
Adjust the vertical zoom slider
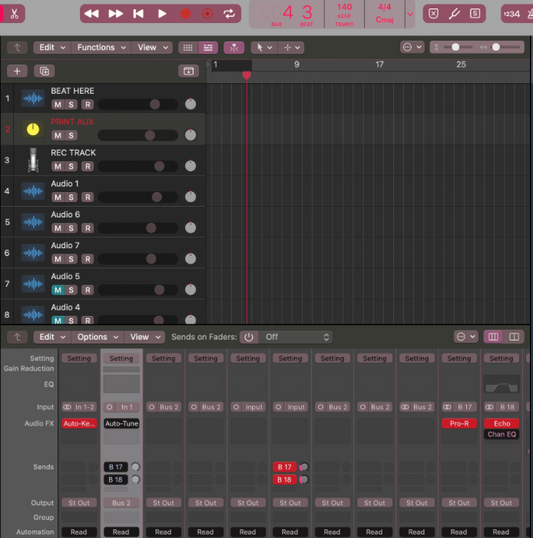click(455, 47)
